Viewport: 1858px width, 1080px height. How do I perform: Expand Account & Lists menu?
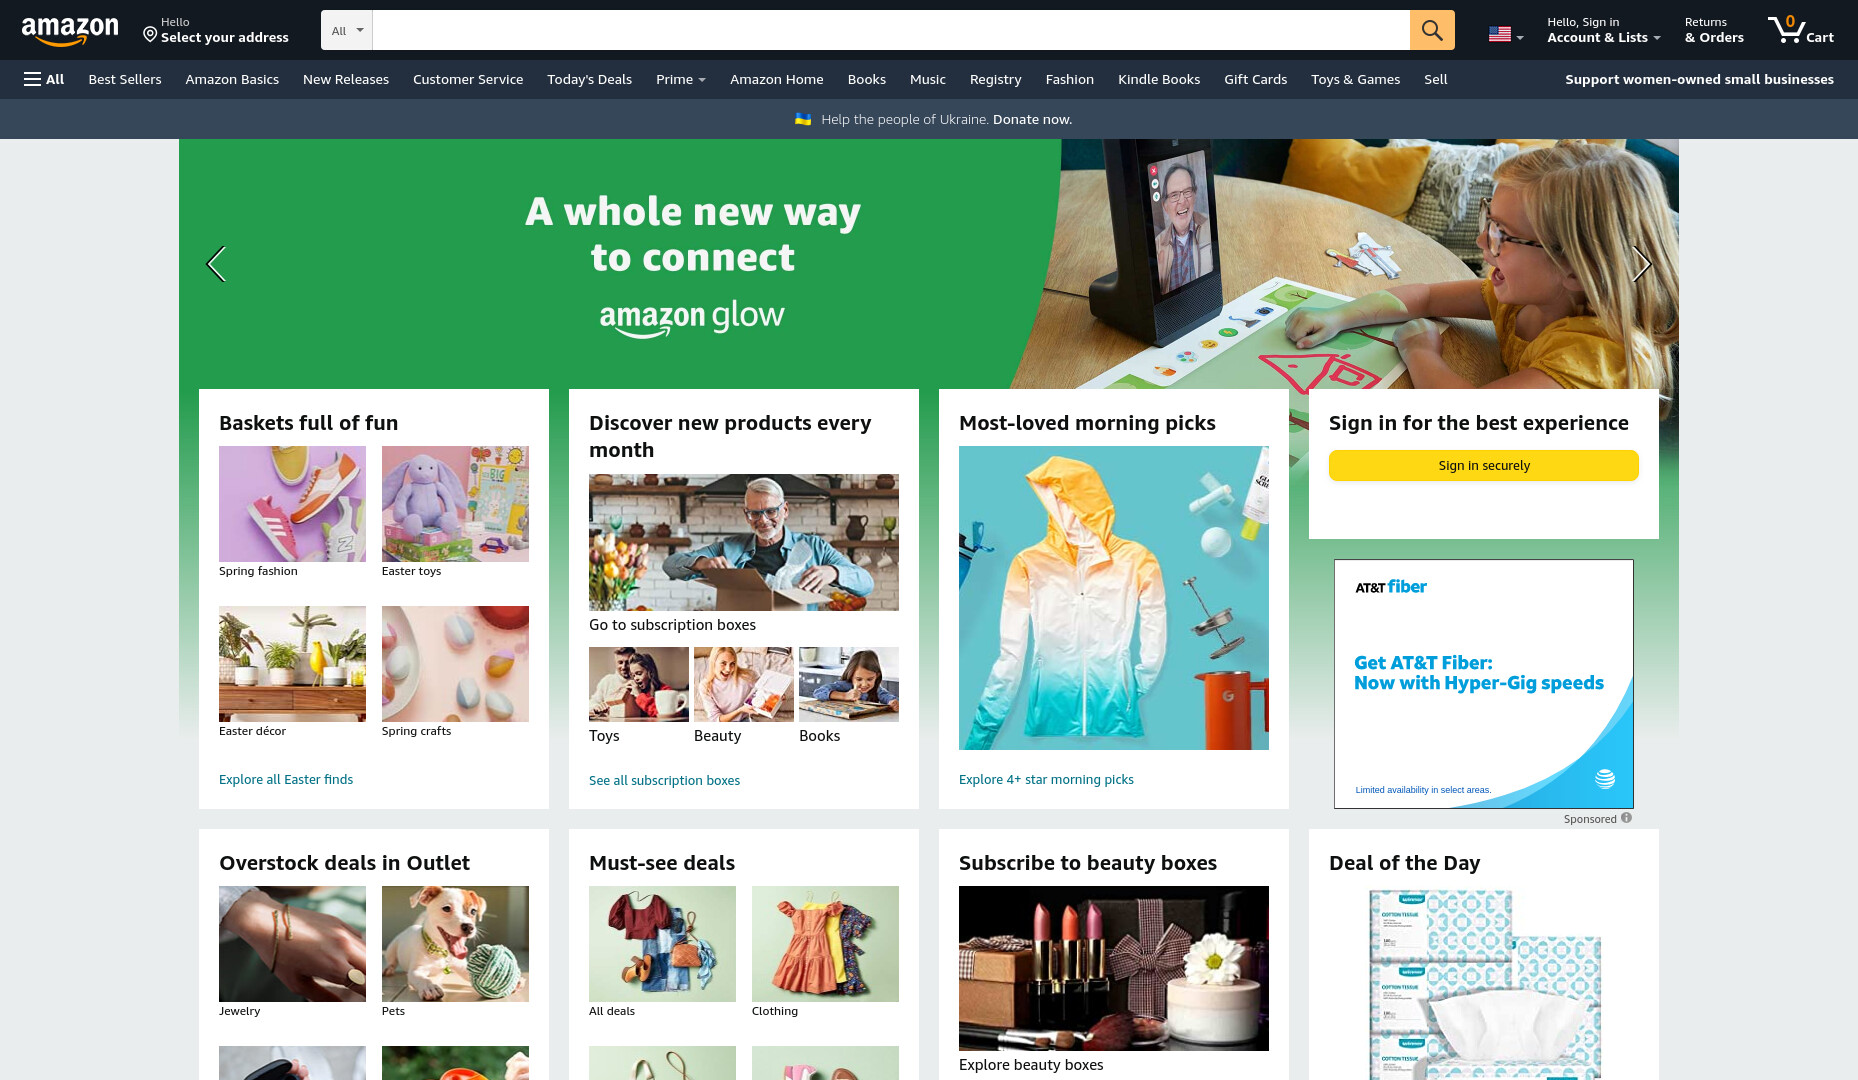pyautogui.click(x=1604, y=30)
